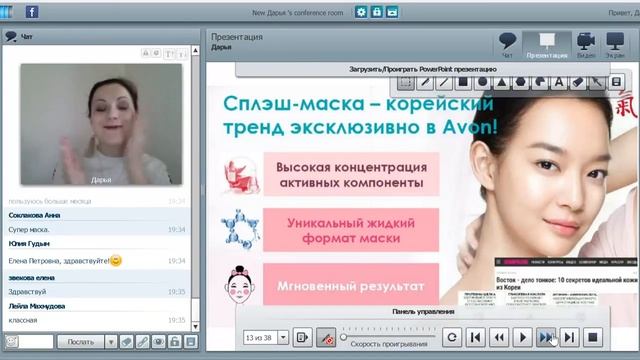Select the straight line tool
Image resolution: width=640 pixels, height=360 pixels.
pyautogui.click(x=444, y=82)
